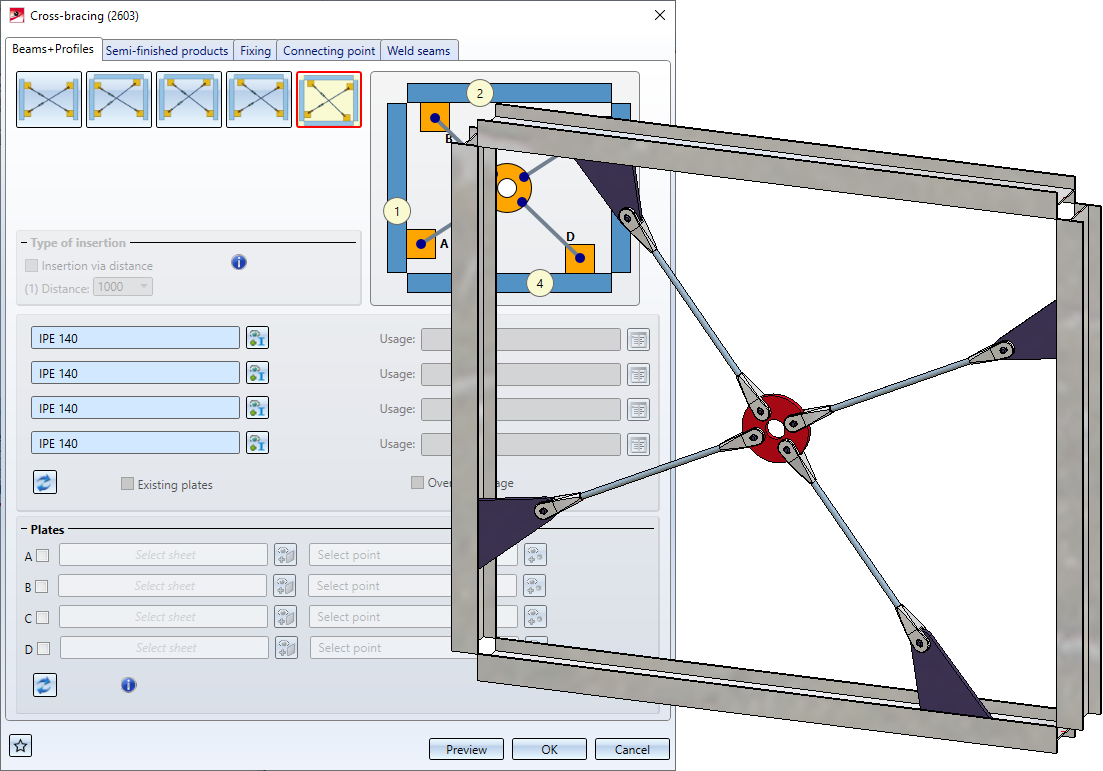Open beam selection icon for third IPE 140
The image size is (1103, 771).
click(257, 408)
